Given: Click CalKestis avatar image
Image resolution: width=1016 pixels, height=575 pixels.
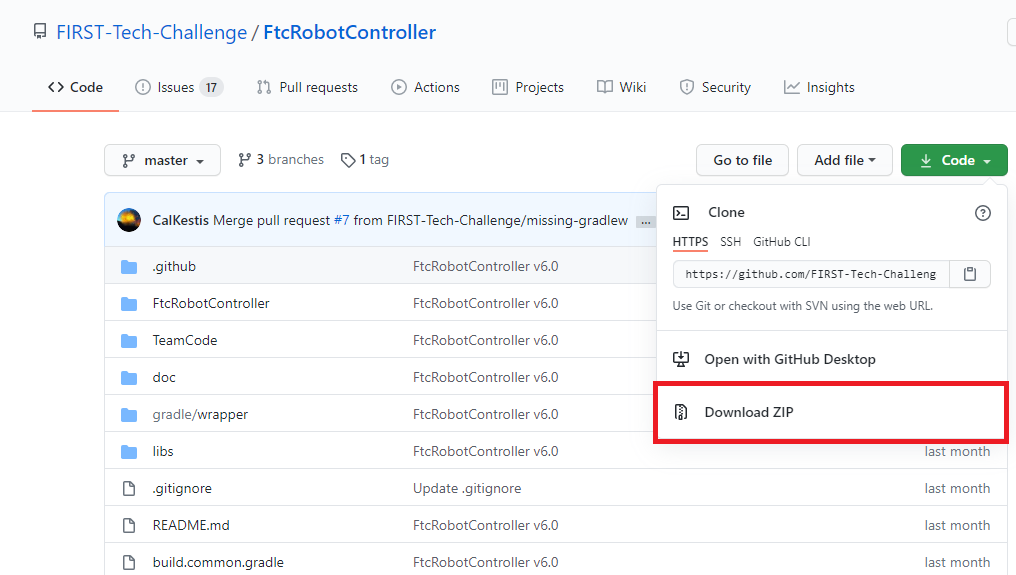Looking at the screenshot, I should click(129, 220).
